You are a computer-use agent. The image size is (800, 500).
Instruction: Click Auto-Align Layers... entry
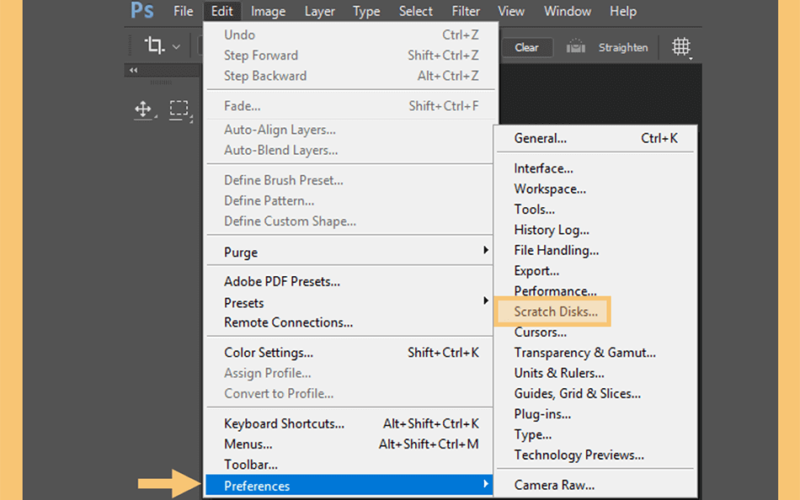point(349,130)
